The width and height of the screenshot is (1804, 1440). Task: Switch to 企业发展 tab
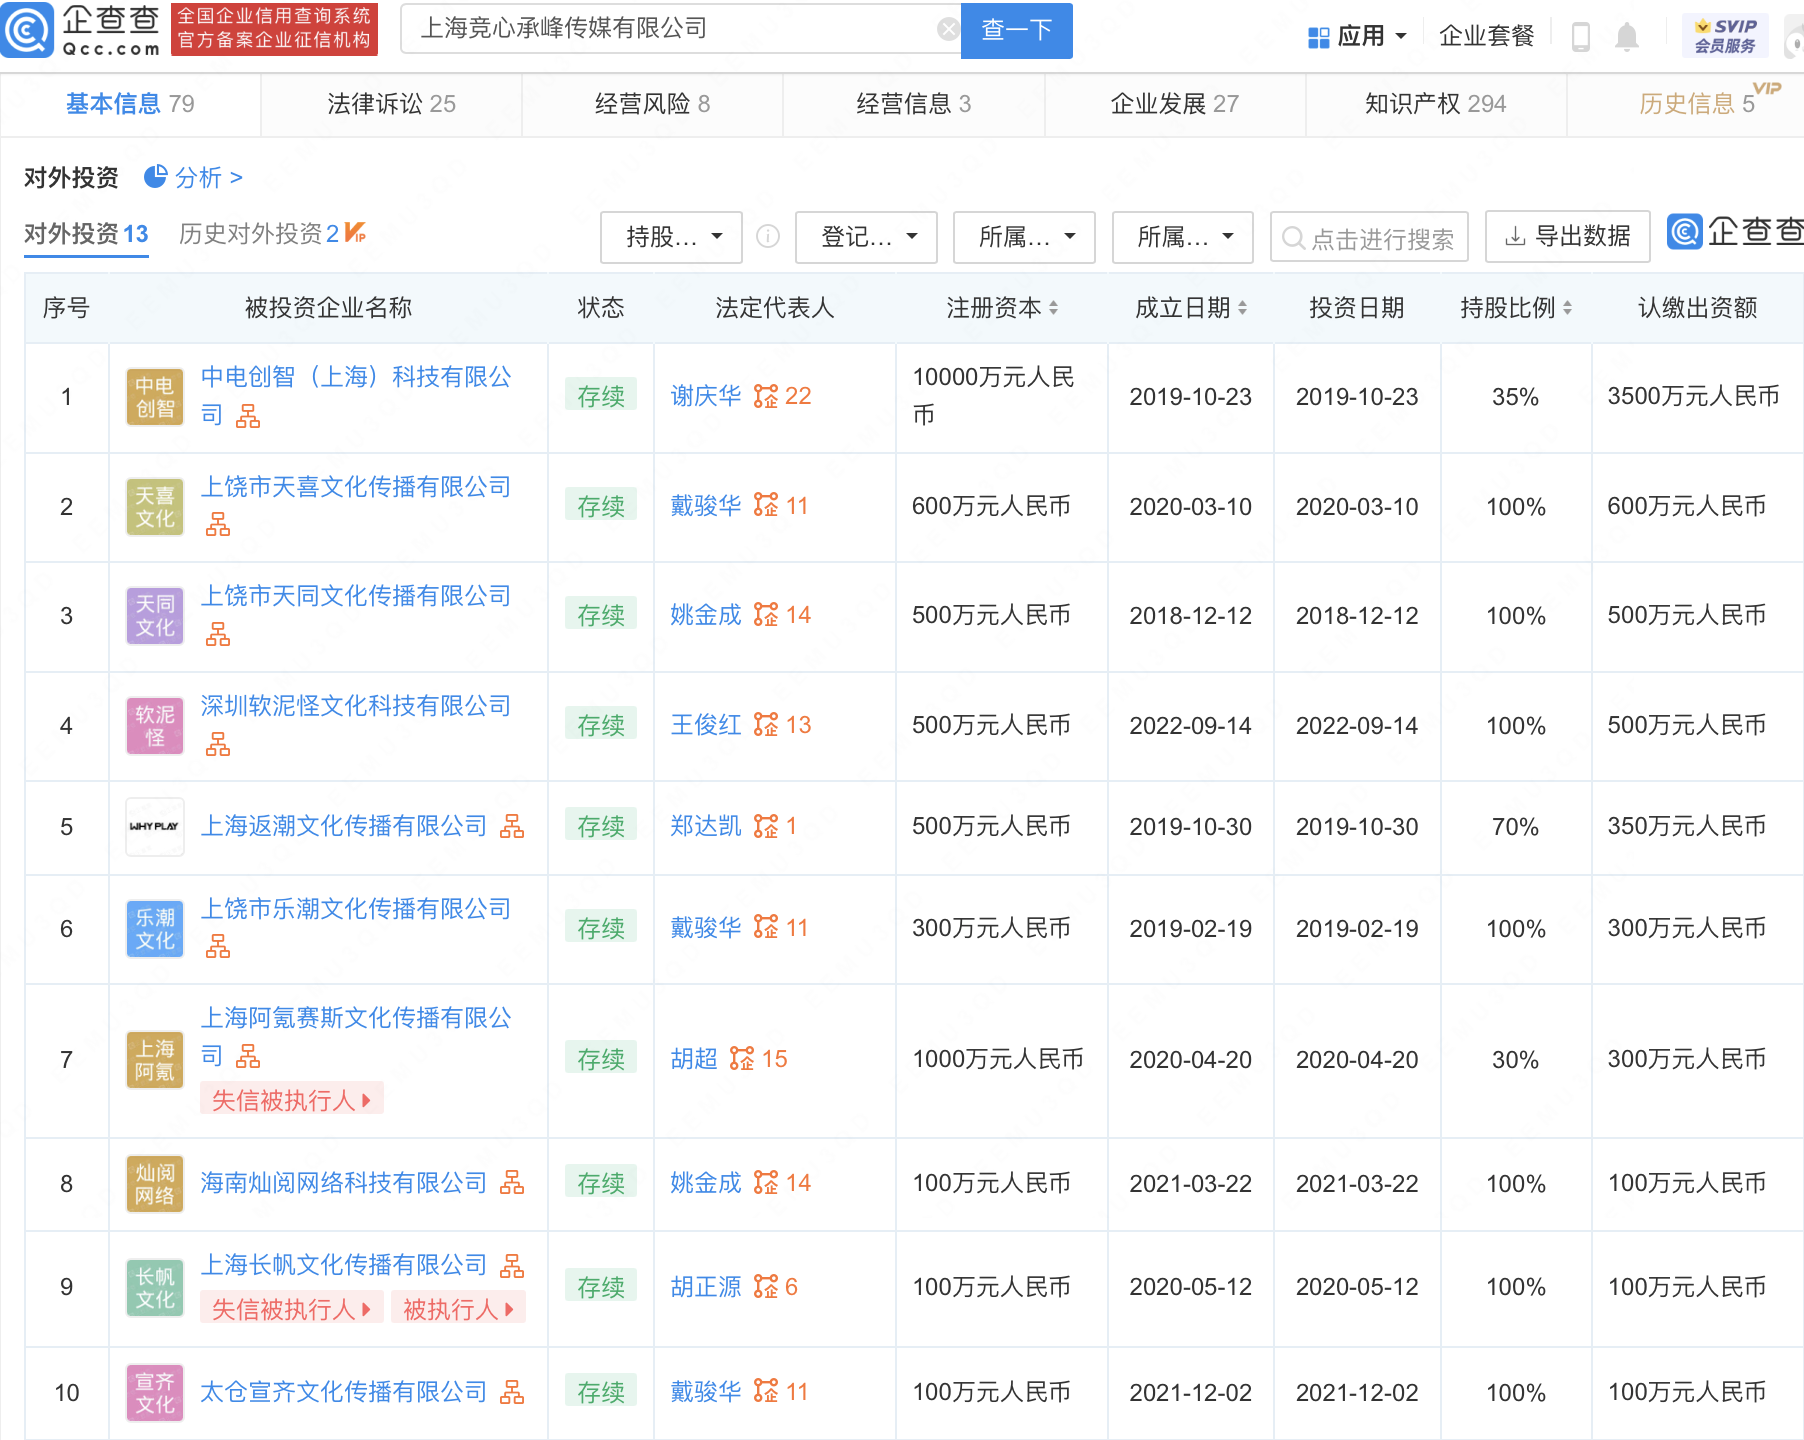pos(1174,104)
